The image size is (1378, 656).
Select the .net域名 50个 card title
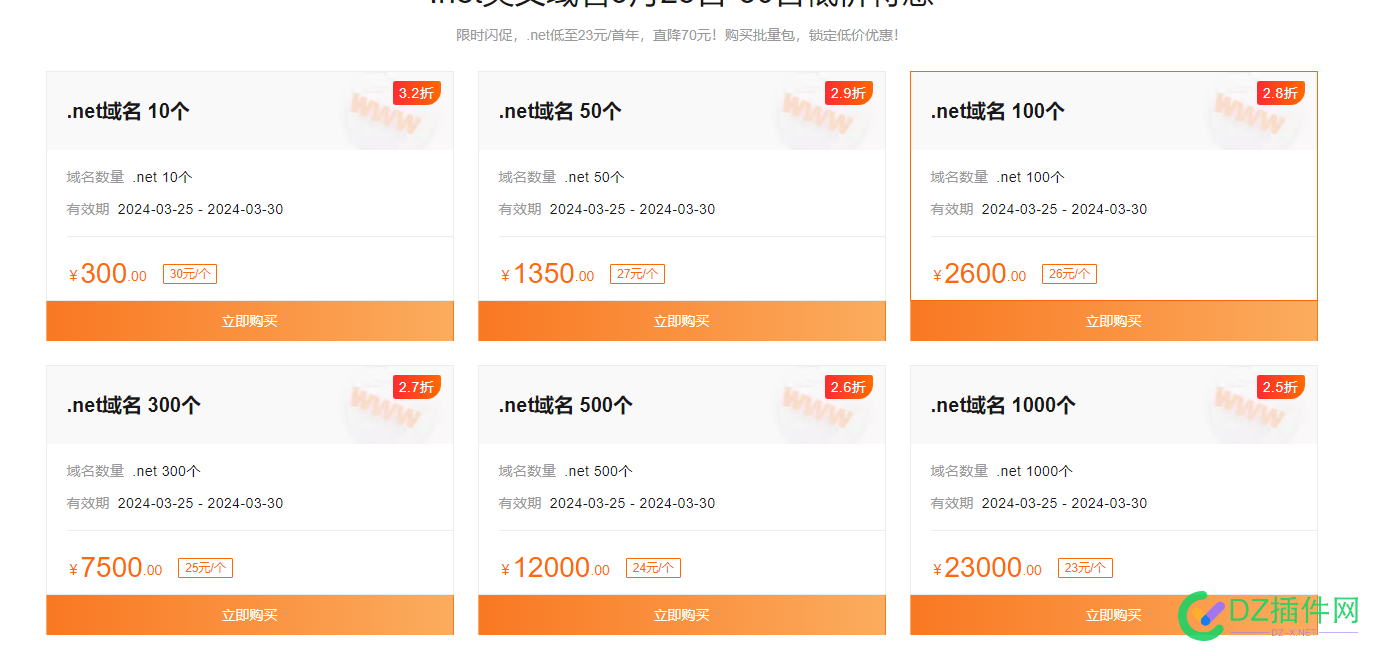[560, 111]
